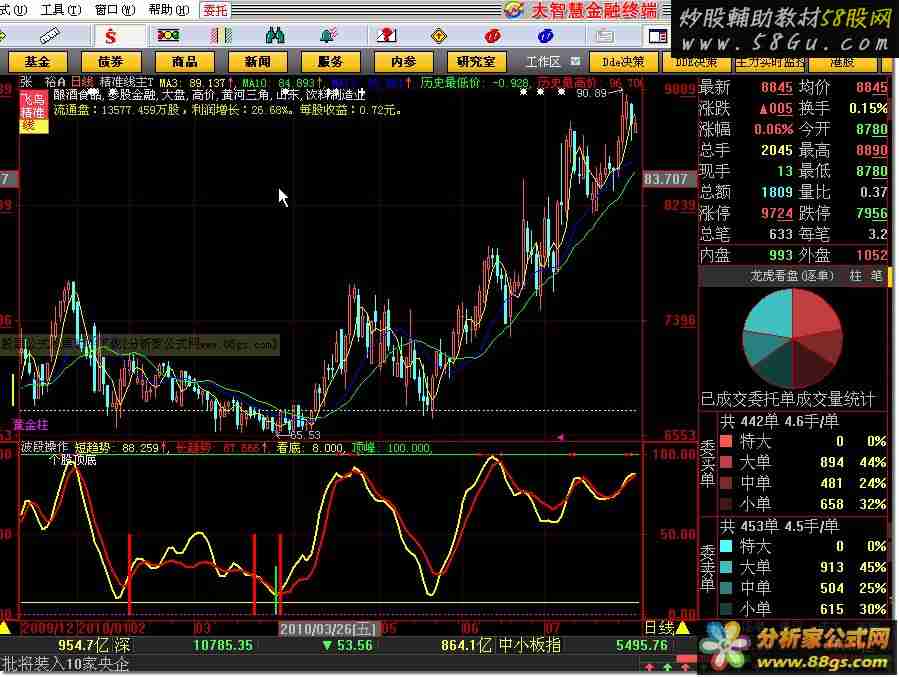Click the right yellow triangle beside 日线
The height and width of the screenshot is (677, 899).
tap(682, 628)
